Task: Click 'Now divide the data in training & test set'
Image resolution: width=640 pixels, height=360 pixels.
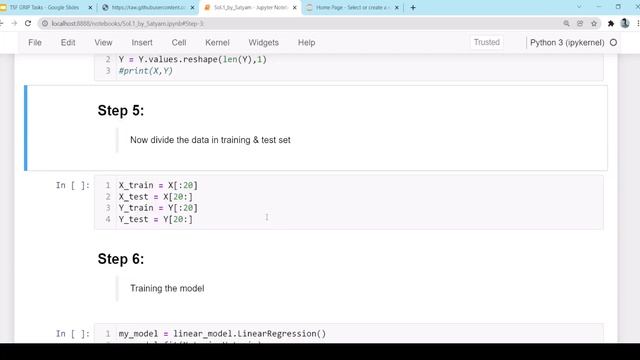Action: pyautogui.click(x=210, y=140)
